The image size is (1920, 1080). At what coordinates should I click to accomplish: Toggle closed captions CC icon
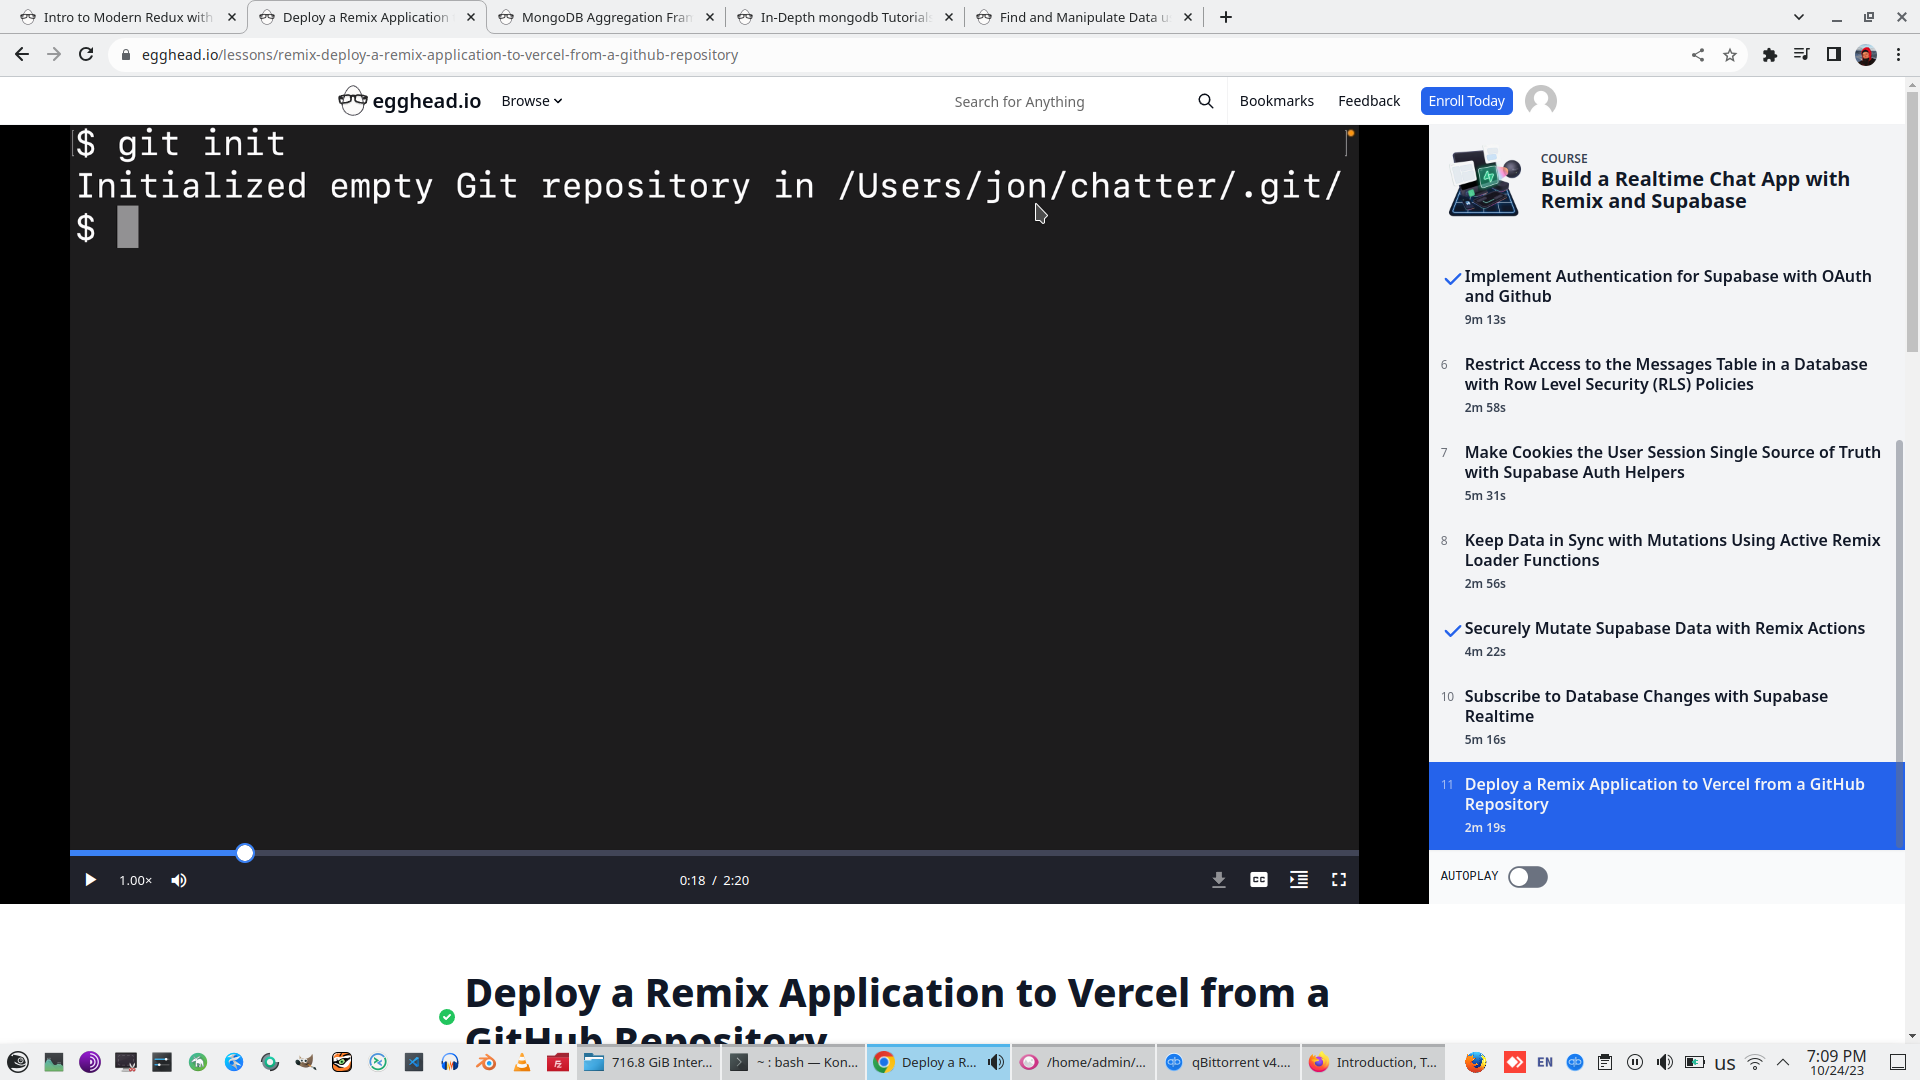tap(1258, 880)
